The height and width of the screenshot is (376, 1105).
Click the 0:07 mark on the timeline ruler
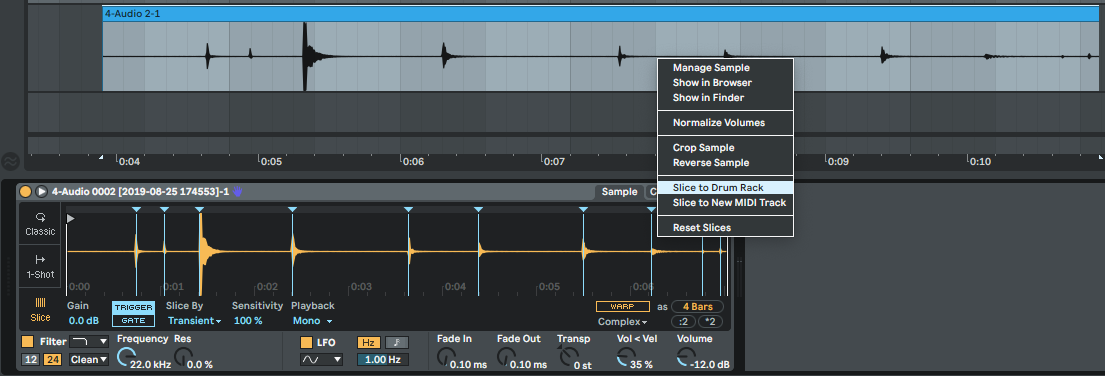click(555, 162)
